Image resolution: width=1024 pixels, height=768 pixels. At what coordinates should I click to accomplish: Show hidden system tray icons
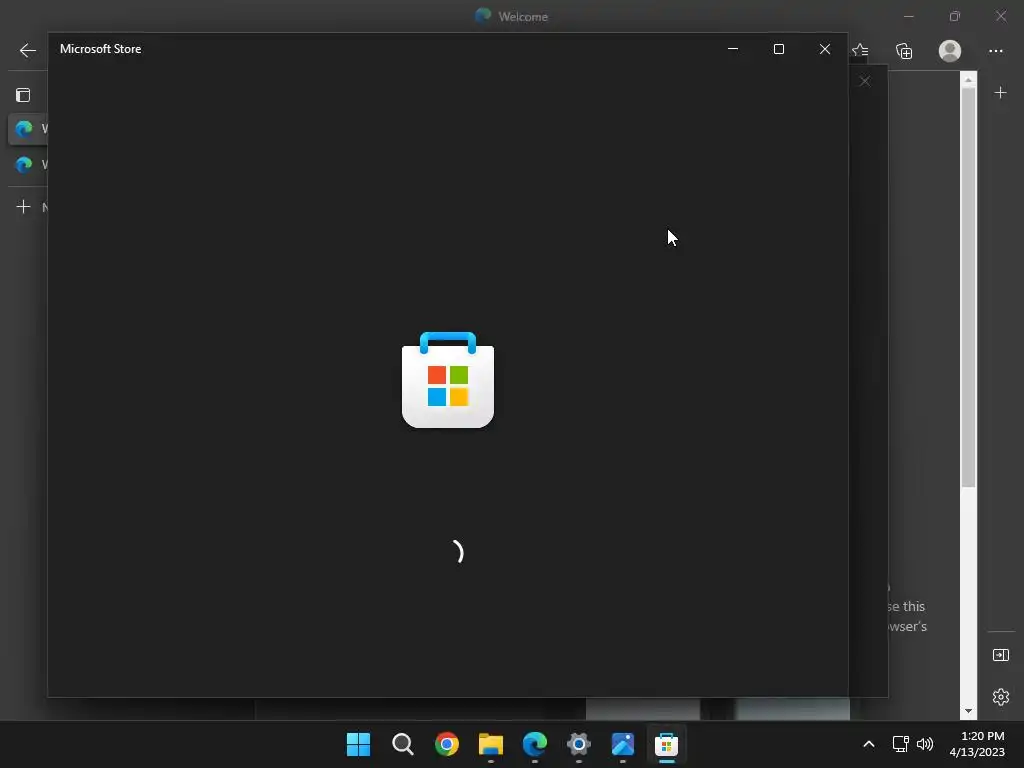[x=869, y=744]
